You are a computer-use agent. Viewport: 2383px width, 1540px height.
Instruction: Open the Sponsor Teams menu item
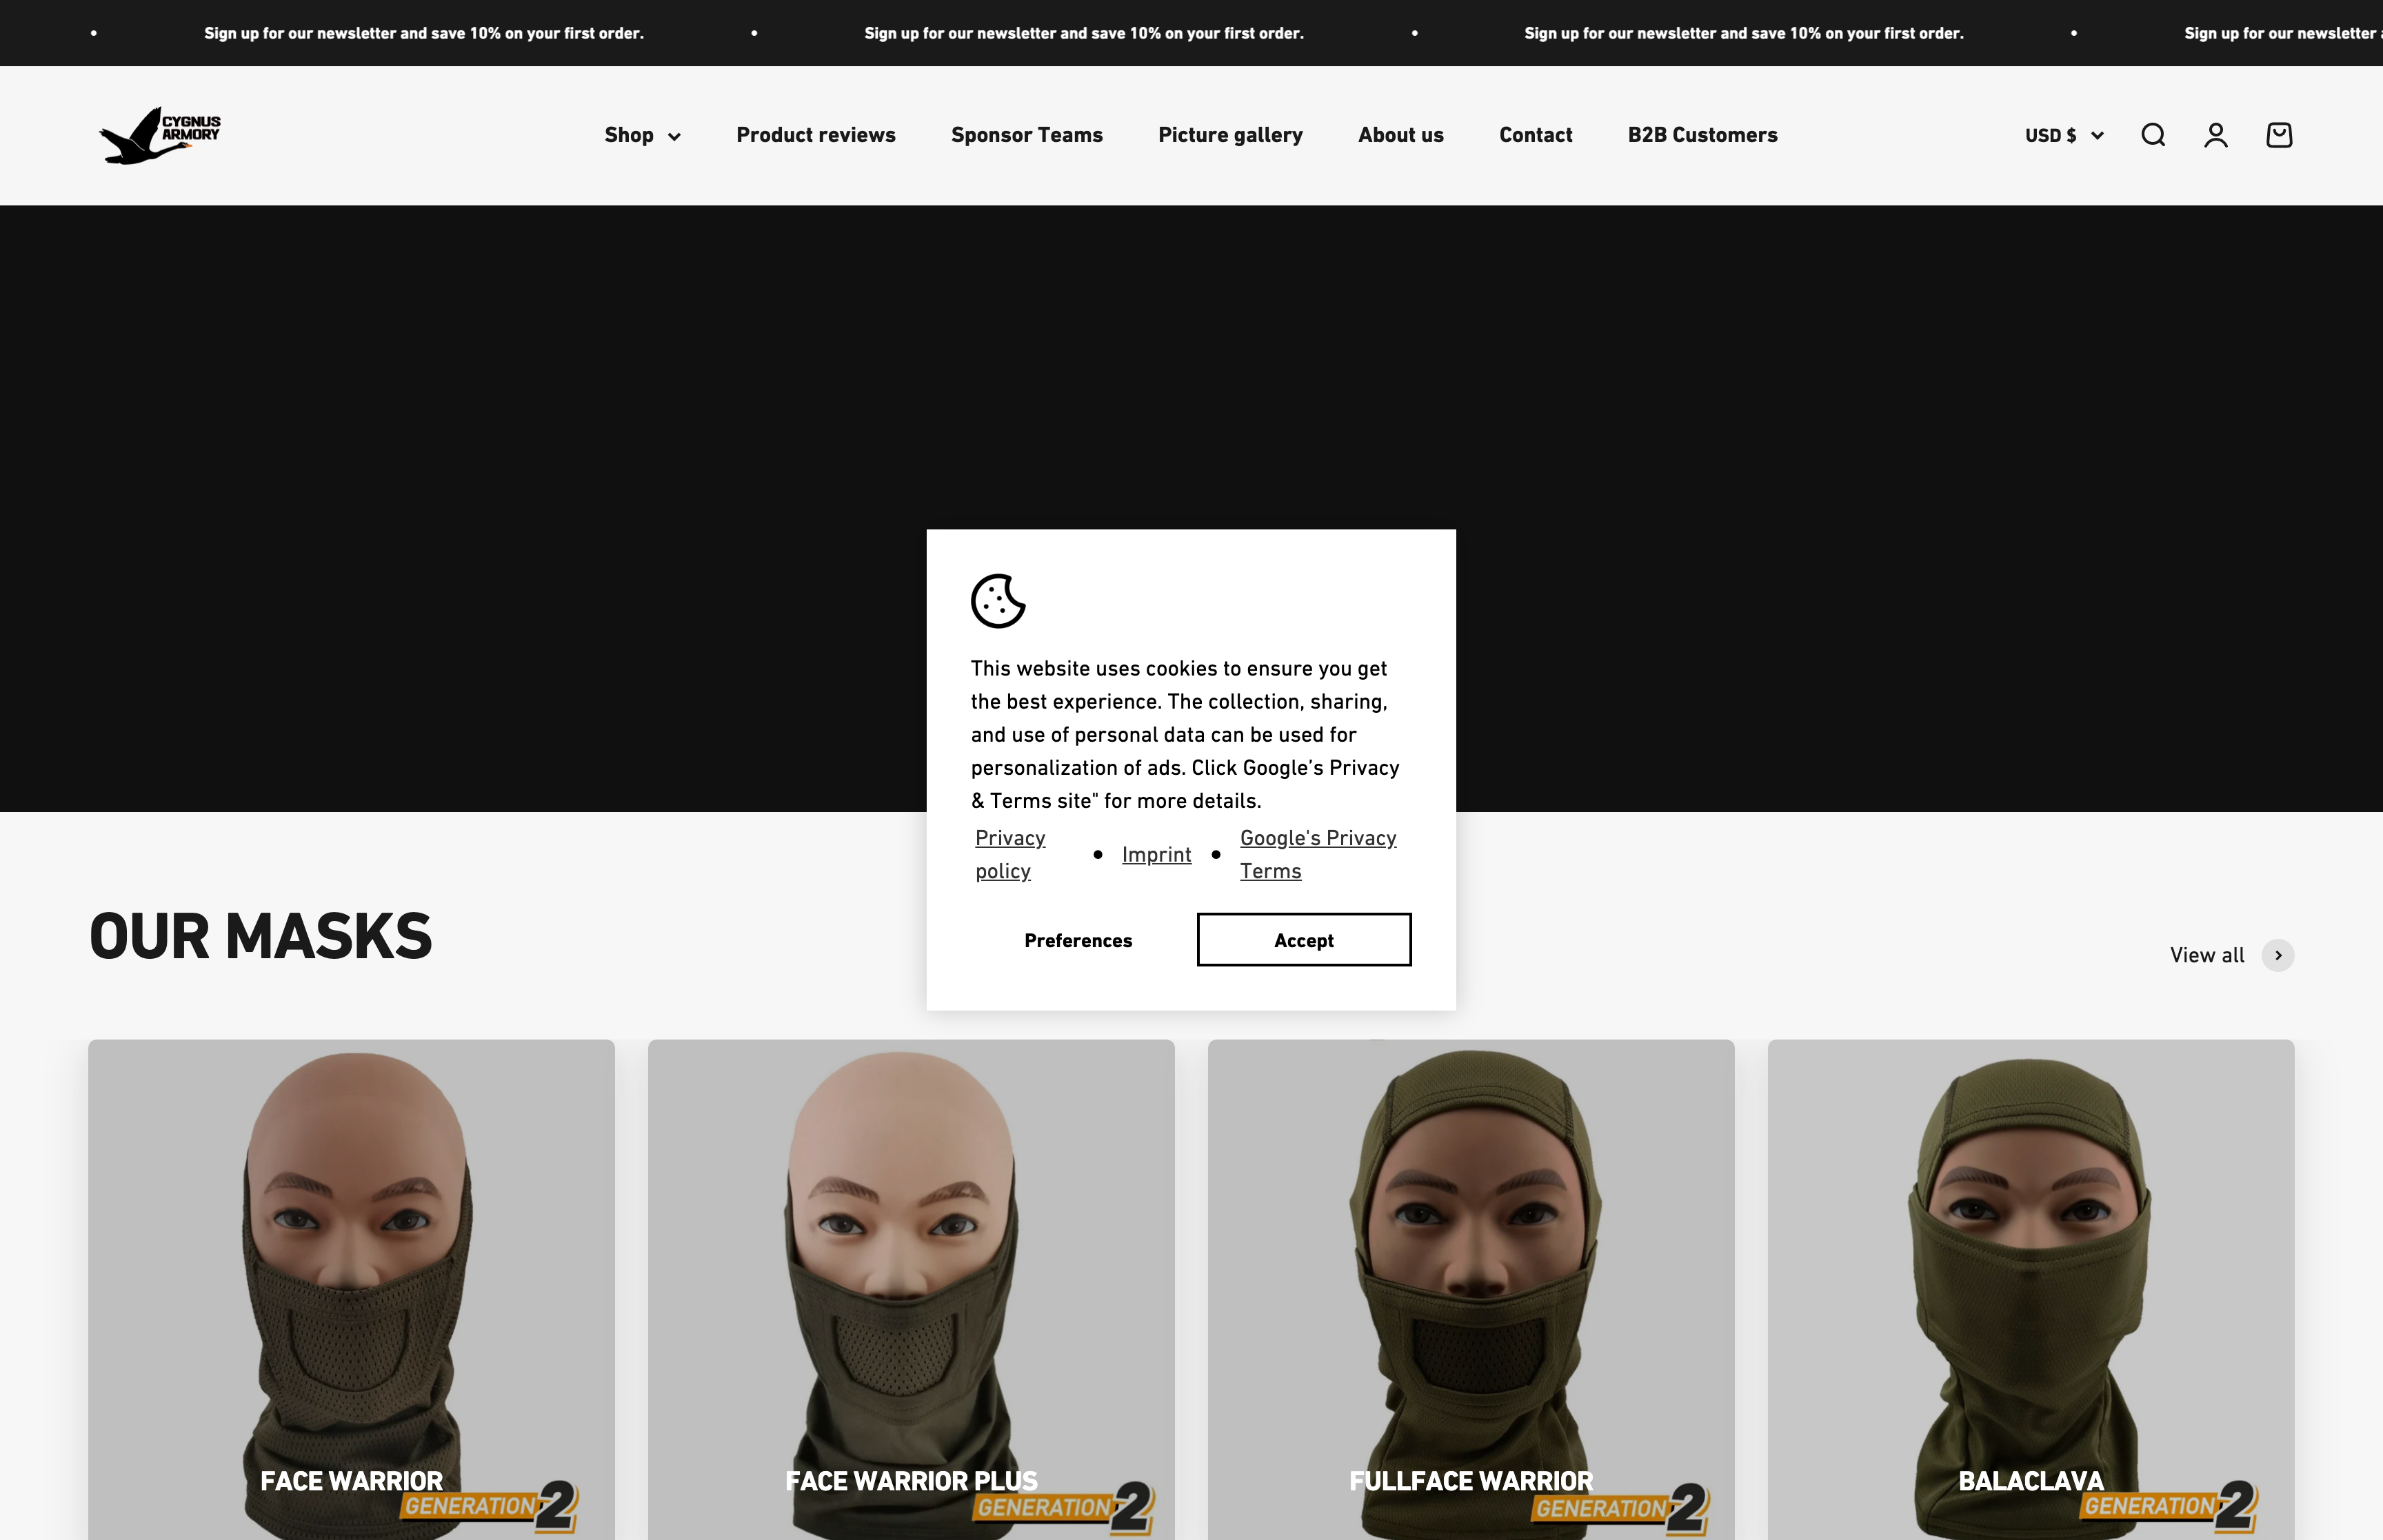pos(1026,135)
